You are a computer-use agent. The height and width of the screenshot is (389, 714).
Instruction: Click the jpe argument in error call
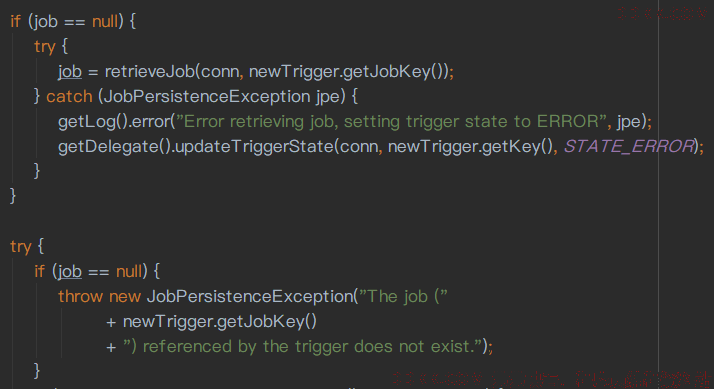click(x=628, y=122)
